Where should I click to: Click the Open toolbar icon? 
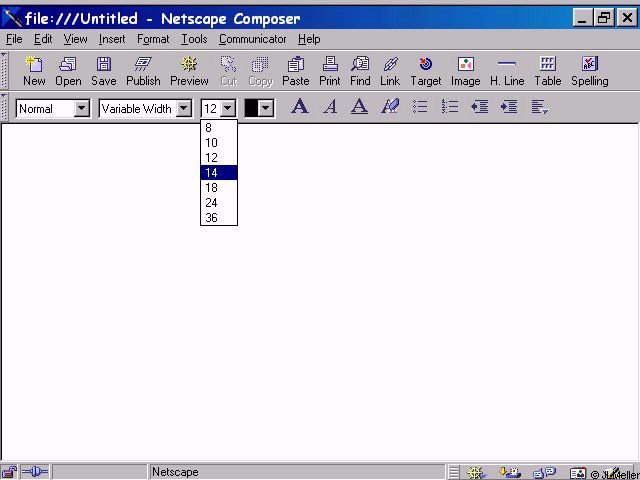click(68, 71)
